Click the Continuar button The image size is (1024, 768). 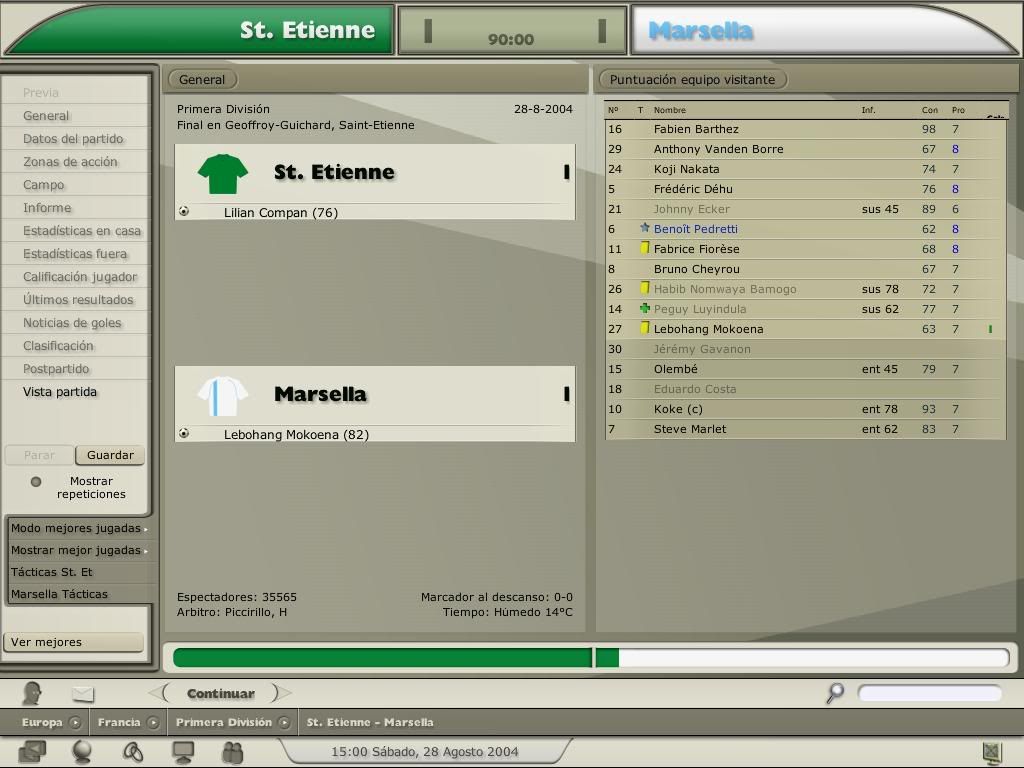pyautogui.click(x=221, y=694)
